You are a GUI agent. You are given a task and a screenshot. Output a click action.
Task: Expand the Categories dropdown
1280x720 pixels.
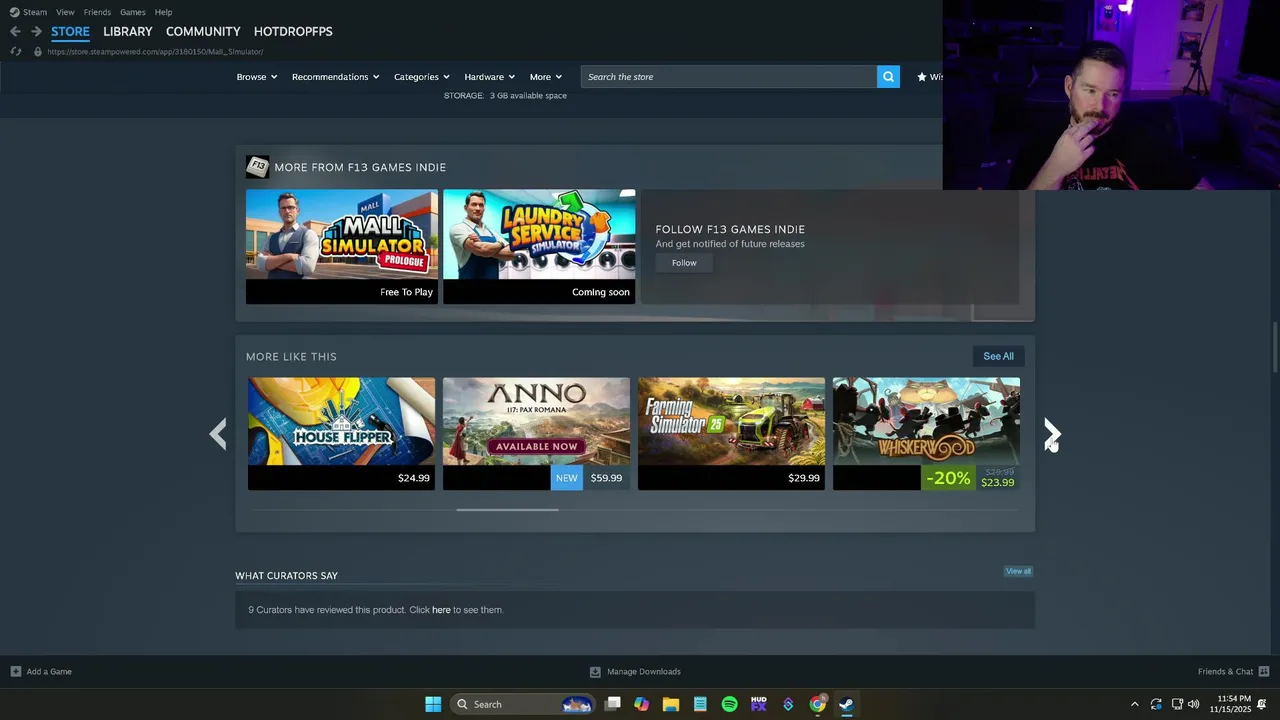[x=421, y=77]
